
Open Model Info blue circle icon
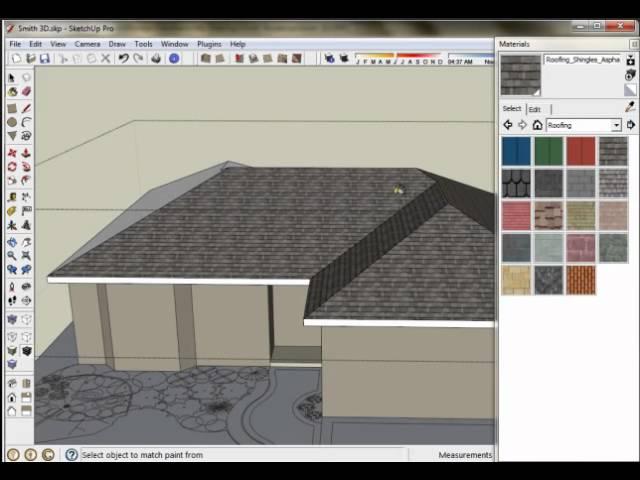(x=174, y=58)
